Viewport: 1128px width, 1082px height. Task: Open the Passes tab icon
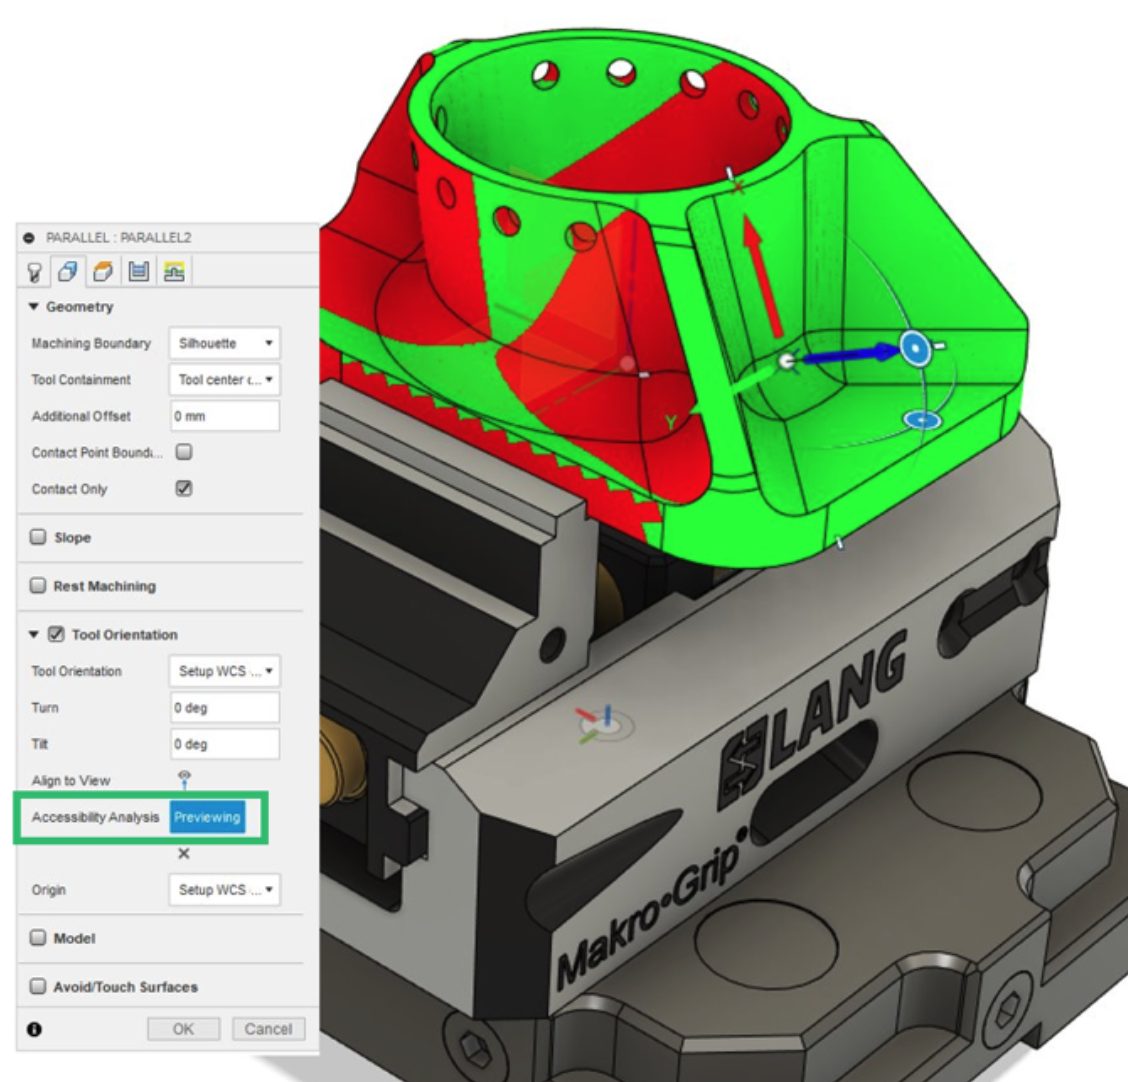[139, 271]
